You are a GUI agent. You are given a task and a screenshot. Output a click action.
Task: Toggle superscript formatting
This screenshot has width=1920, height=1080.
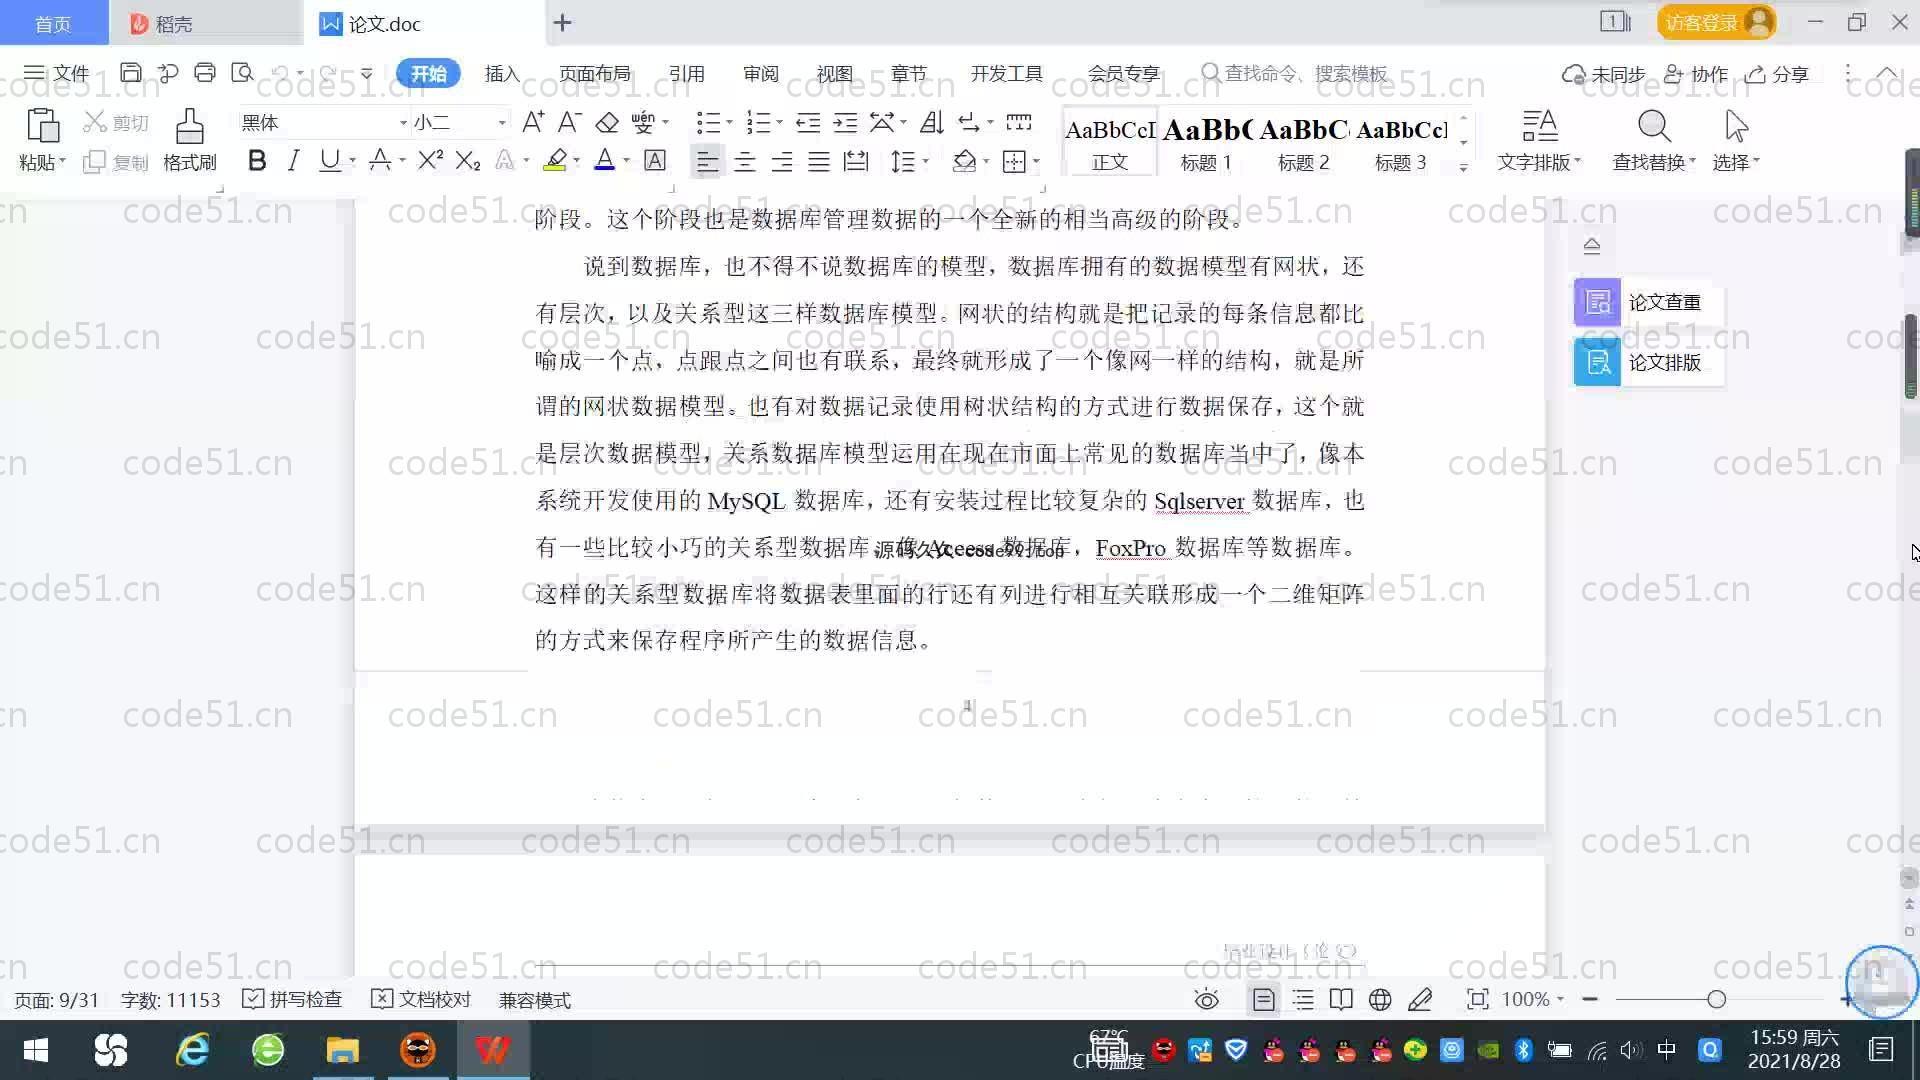(x=430, y=161)
